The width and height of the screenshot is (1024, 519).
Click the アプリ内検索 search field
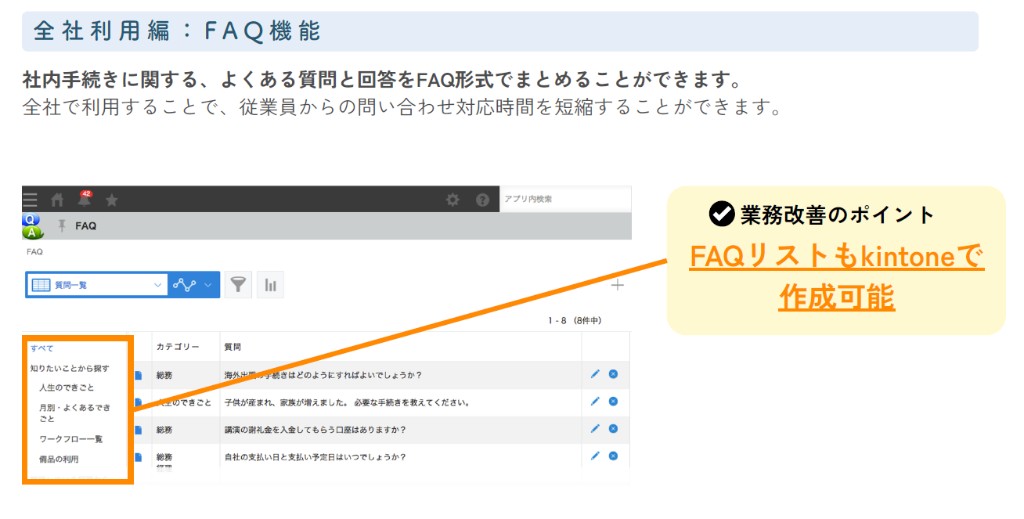coord(566,199)
